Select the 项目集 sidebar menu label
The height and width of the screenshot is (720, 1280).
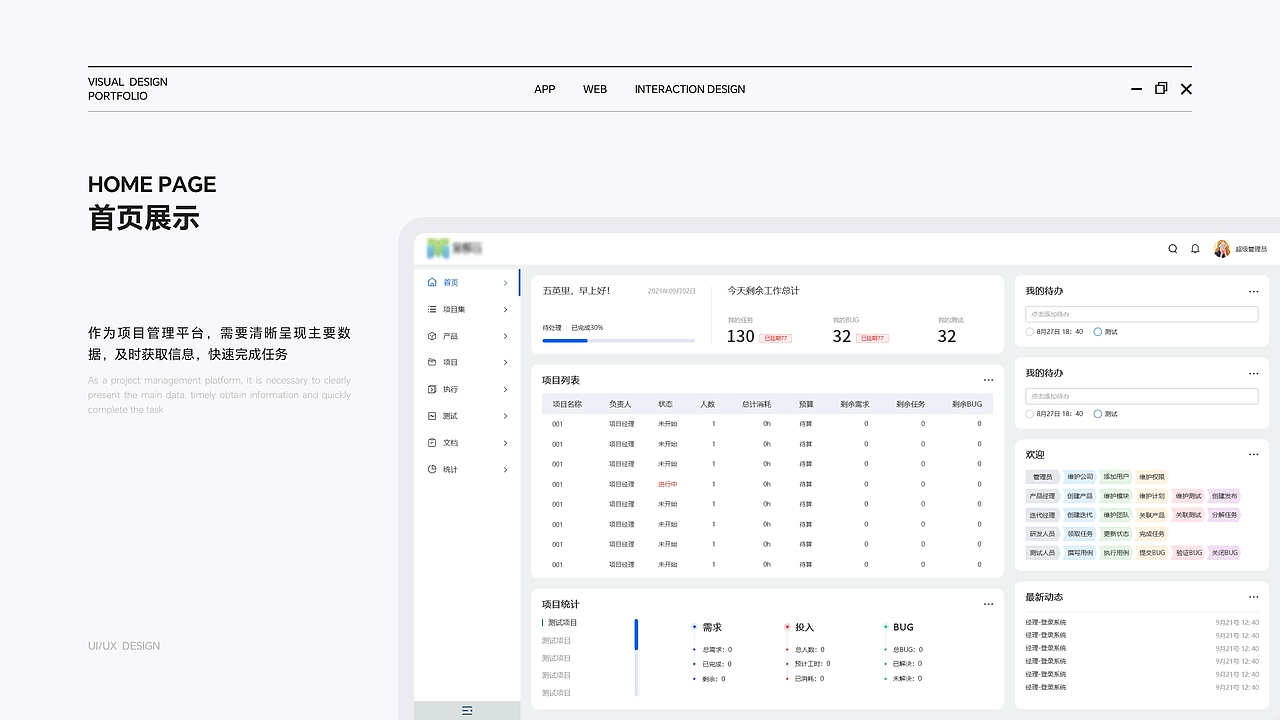click(454, 309)
